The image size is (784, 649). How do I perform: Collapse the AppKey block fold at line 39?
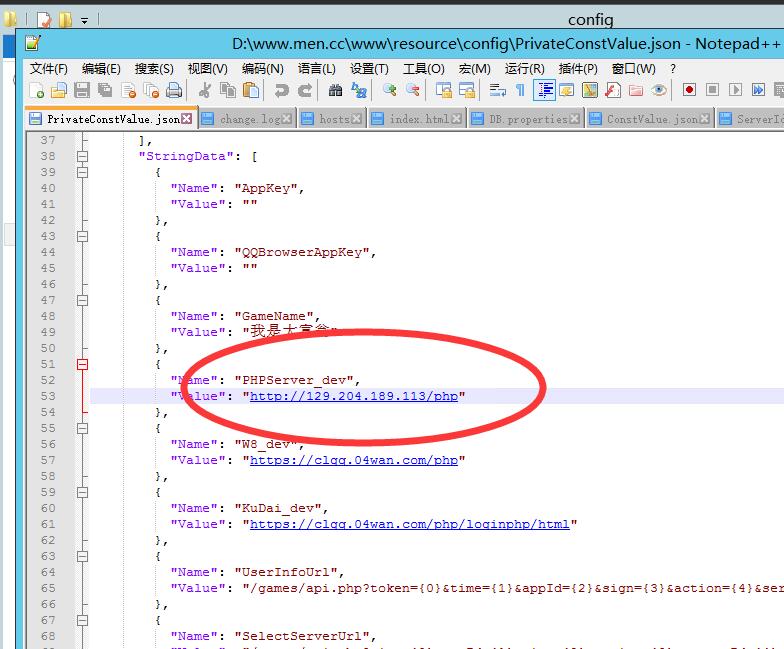(x=82, y=172)
